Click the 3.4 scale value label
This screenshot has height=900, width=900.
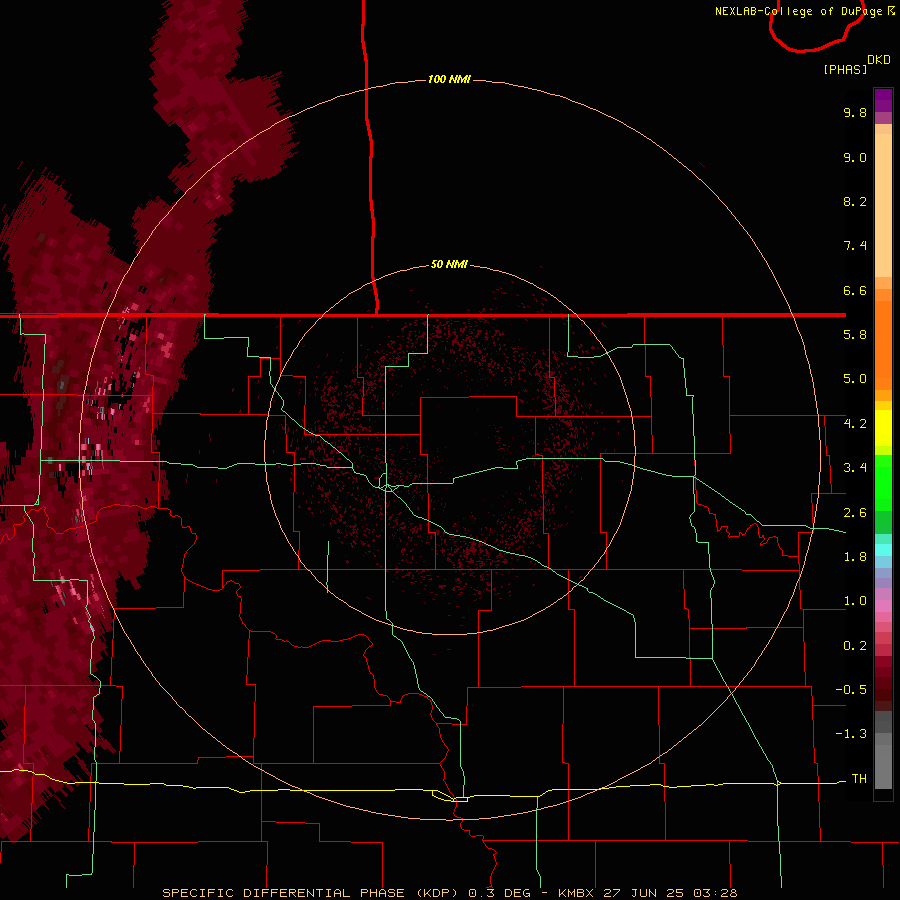(x=855, y=468)
